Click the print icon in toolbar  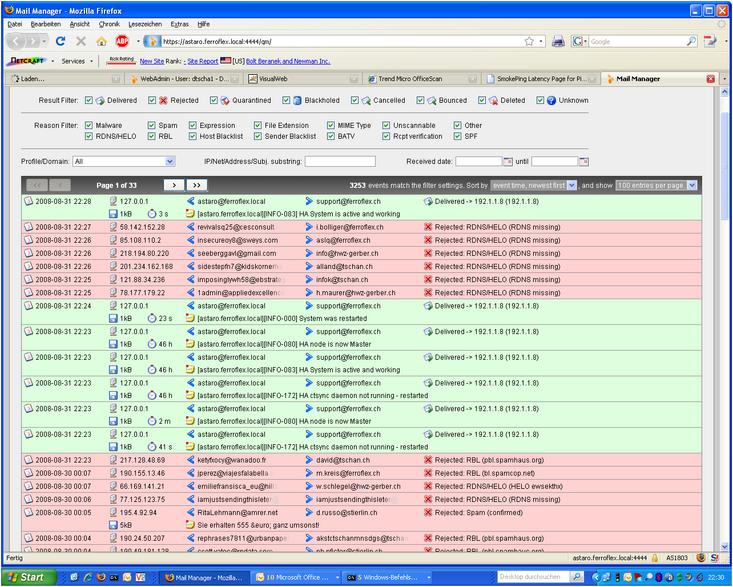(x=558, y=41)
